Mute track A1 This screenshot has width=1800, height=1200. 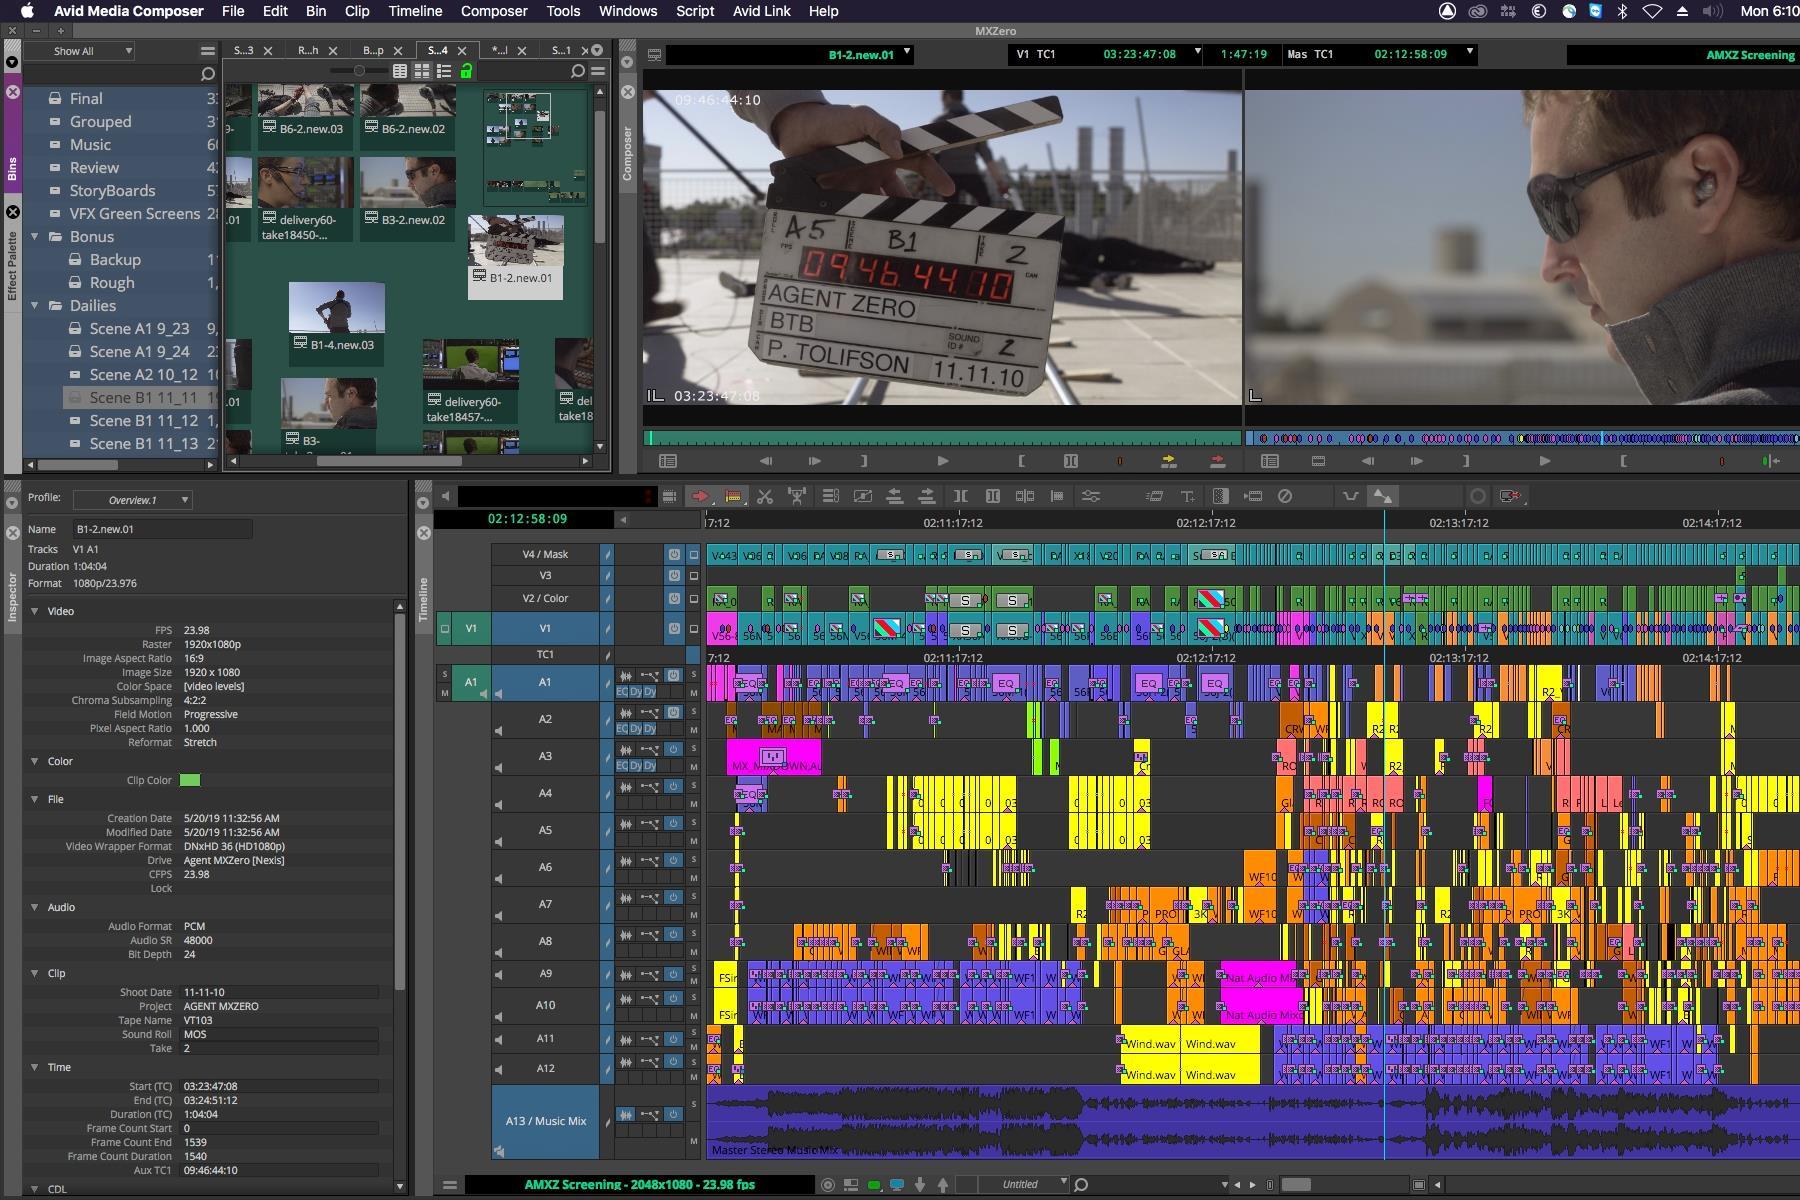694,692
